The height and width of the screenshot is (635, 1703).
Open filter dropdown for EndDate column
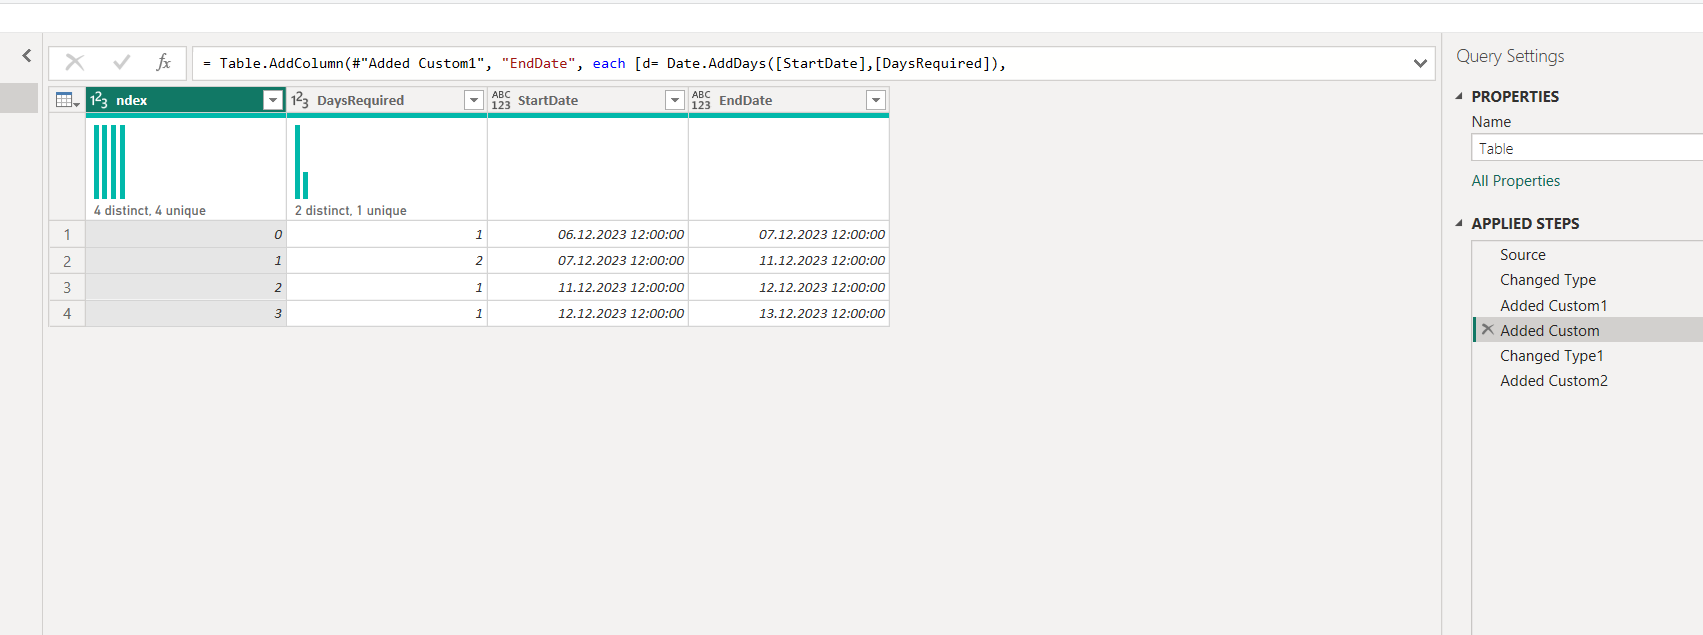(876, 100)
